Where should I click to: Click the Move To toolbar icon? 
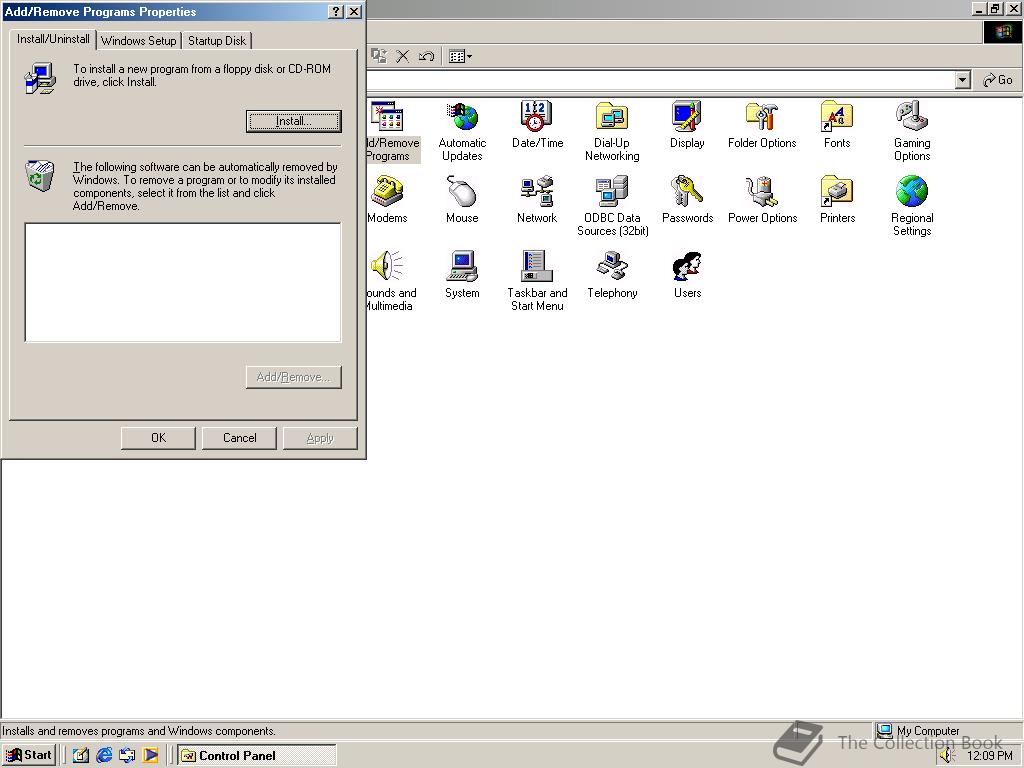(379, 56)
